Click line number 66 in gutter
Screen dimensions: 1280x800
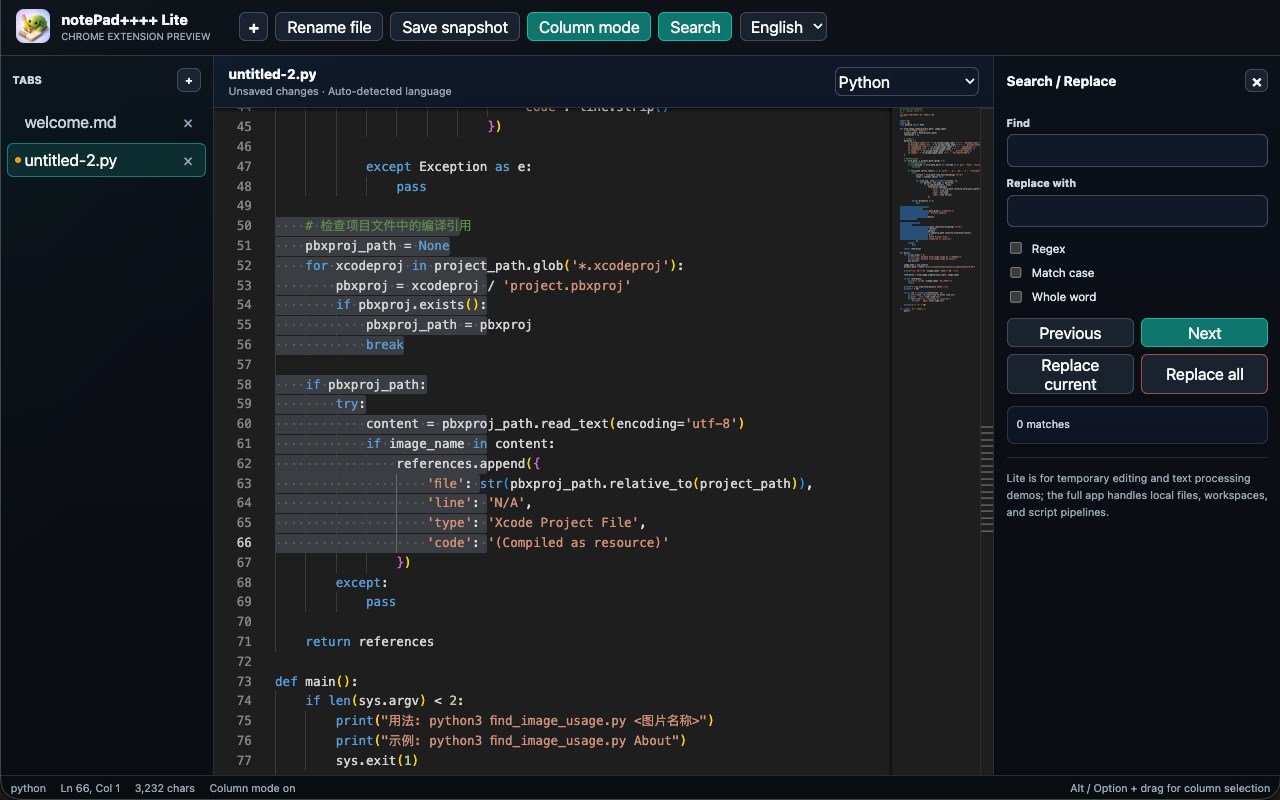(244, 543)
